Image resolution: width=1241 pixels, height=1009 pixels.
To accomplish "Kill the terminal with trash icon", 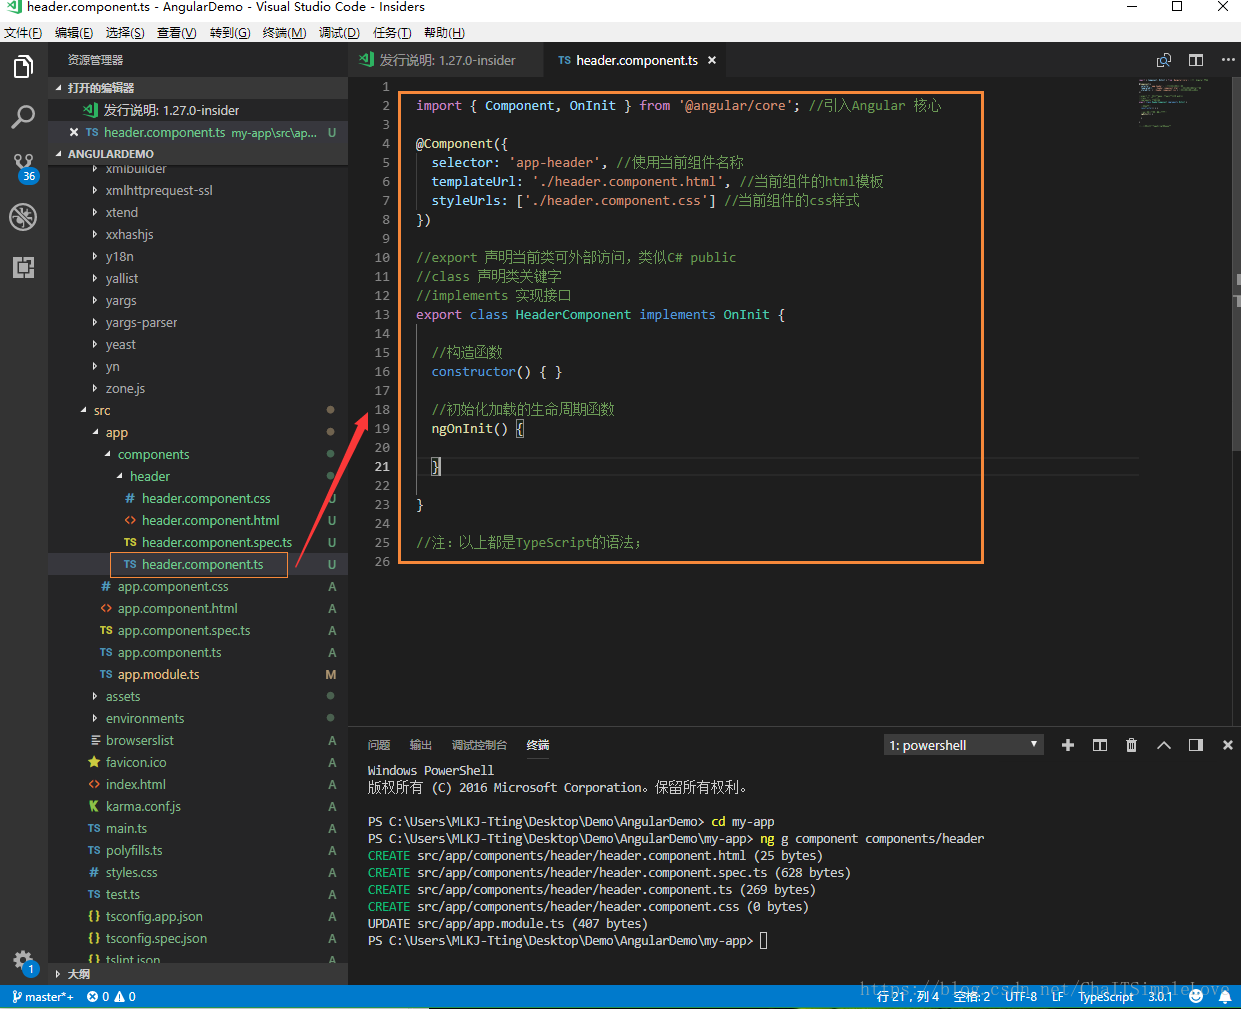I will tap(1132, 745).
